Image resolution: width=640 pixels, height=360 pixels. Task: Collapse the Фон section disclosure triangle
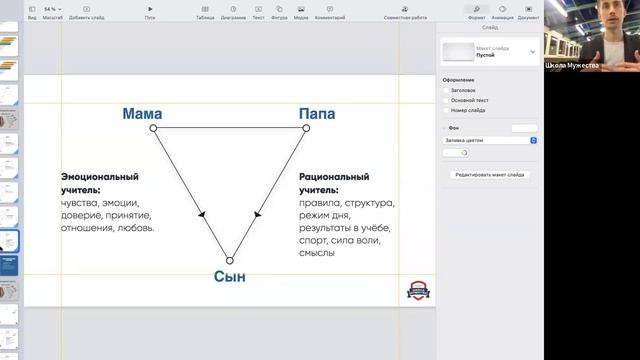pyautogui.click(x=444, y=128)
